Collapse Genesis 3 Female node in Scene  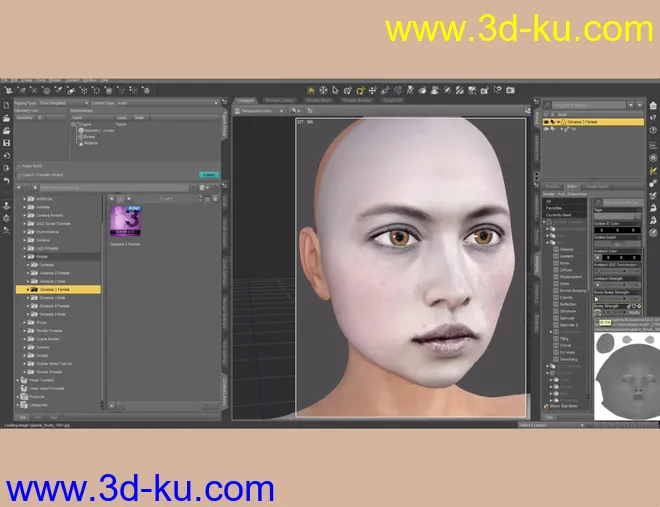click(x=559, y=122)
